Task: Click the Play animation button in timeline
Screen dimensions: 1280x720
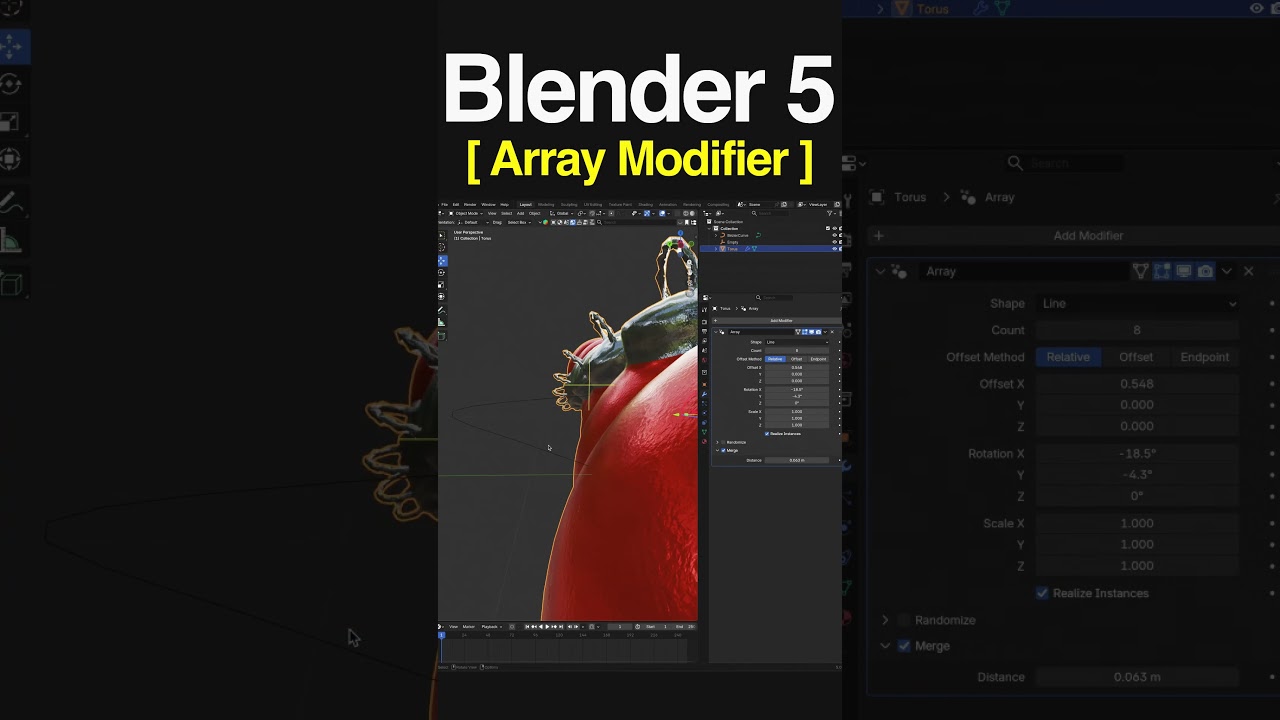Action: pyautogui.click(x=547, y=627)
